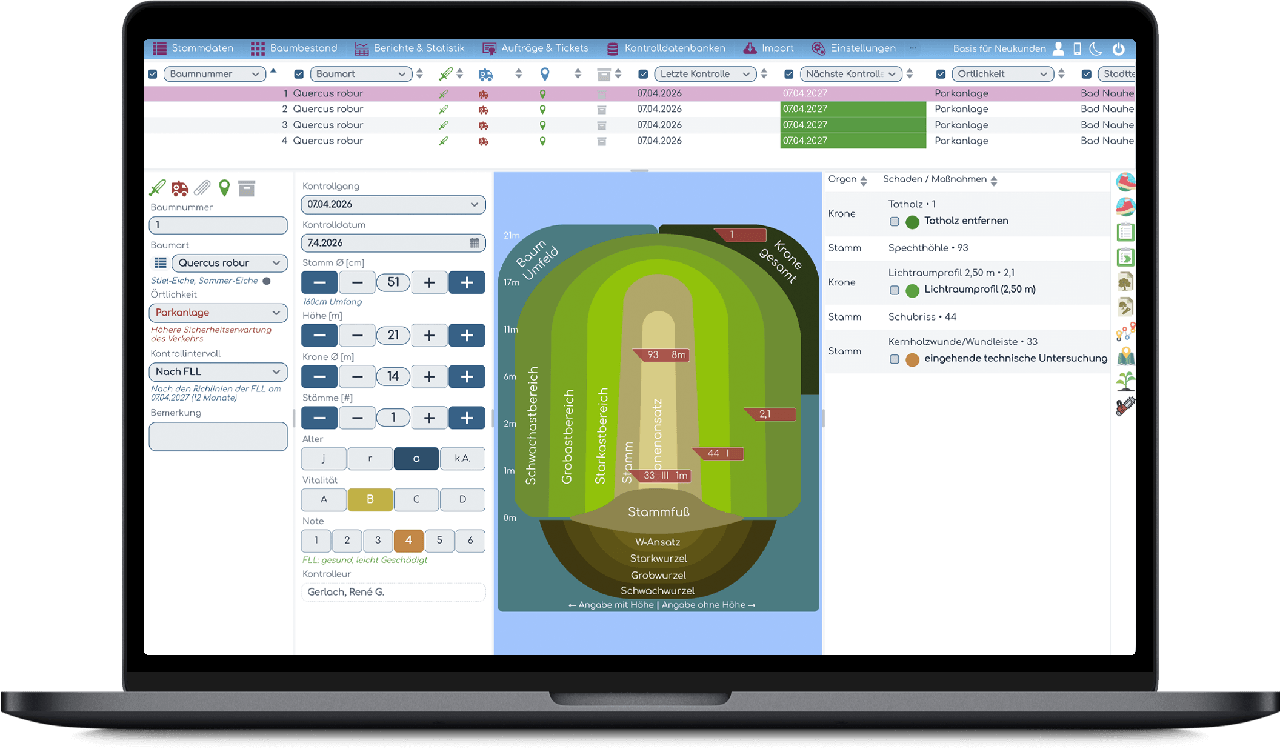This screenshot has width=1280, height=752.
Task: Click the archive box icon above Baumnummer
Action: coord(247,188)
